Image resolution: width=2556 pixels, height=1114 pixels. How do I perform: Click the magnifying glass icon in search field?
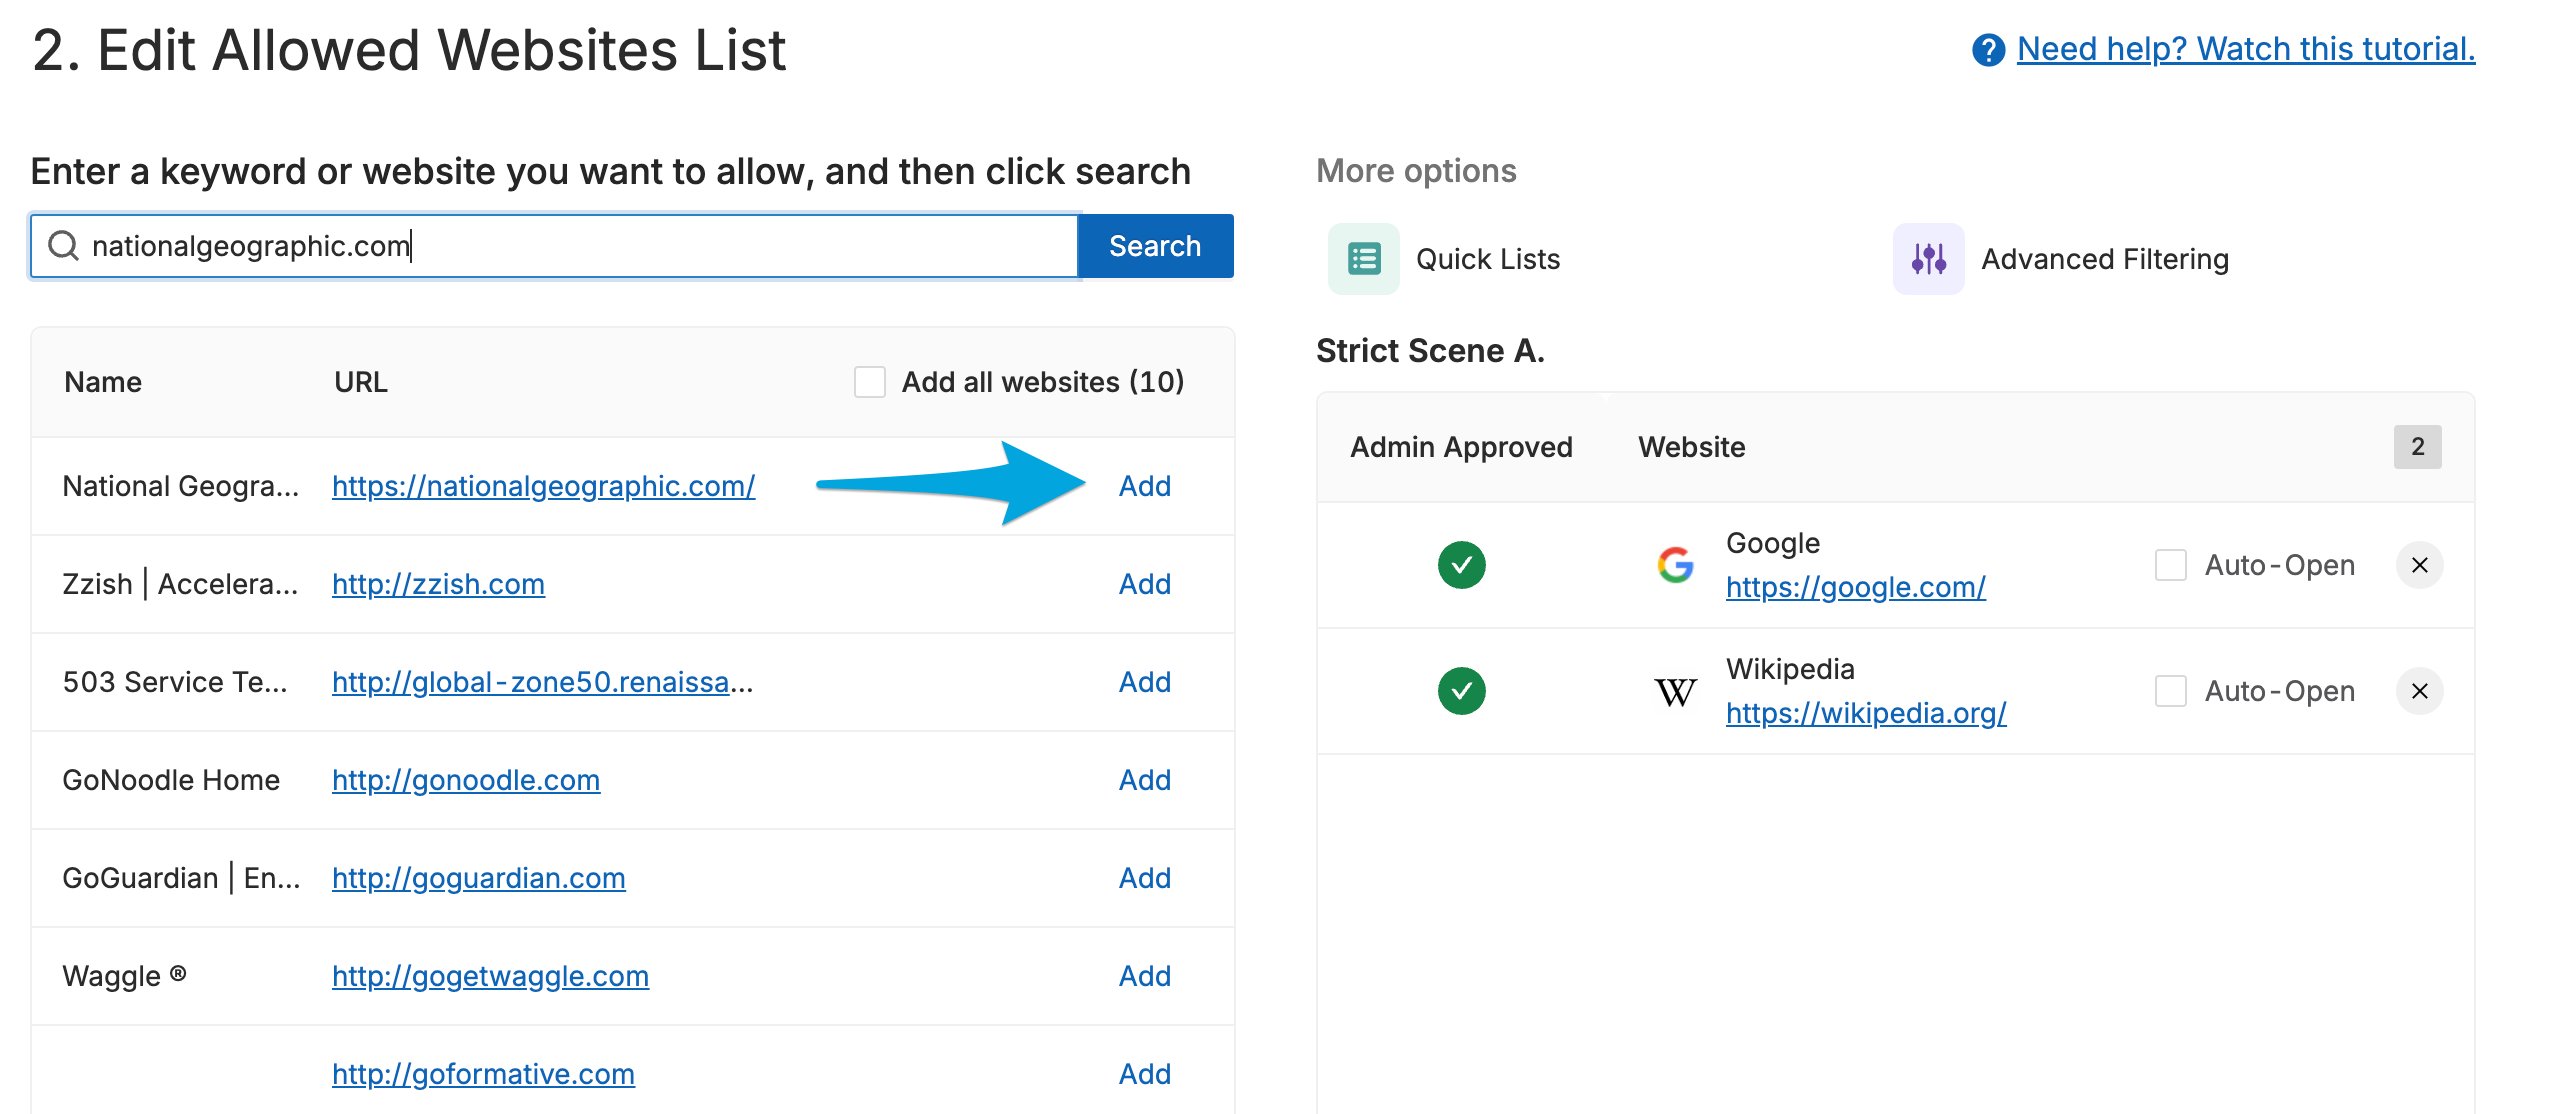point(63,245)
